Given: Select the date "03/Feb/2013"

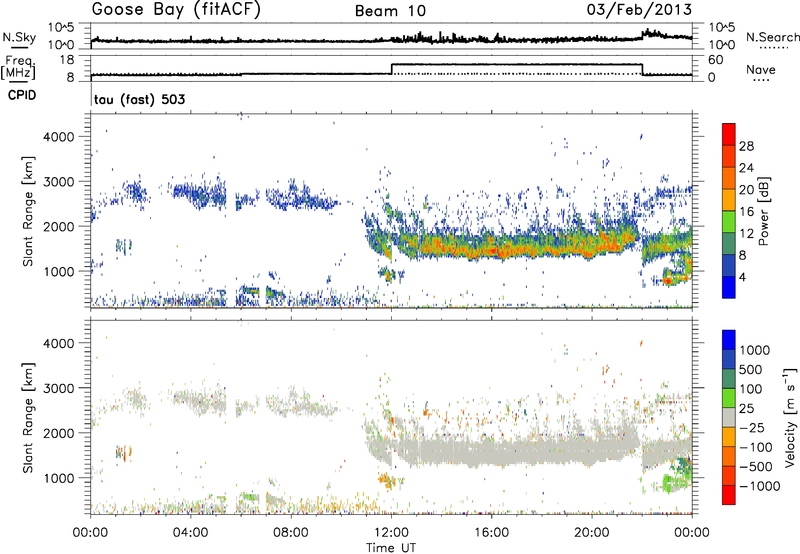Looking at the screenshot, I should 639,10.
